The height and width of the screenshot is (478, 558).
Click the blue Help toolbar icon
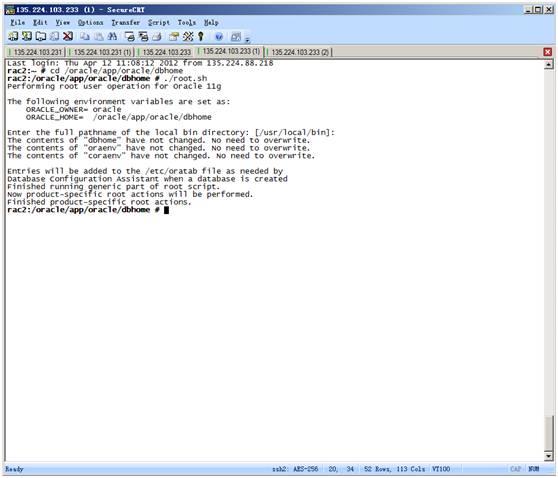click(x=219, y=36)
